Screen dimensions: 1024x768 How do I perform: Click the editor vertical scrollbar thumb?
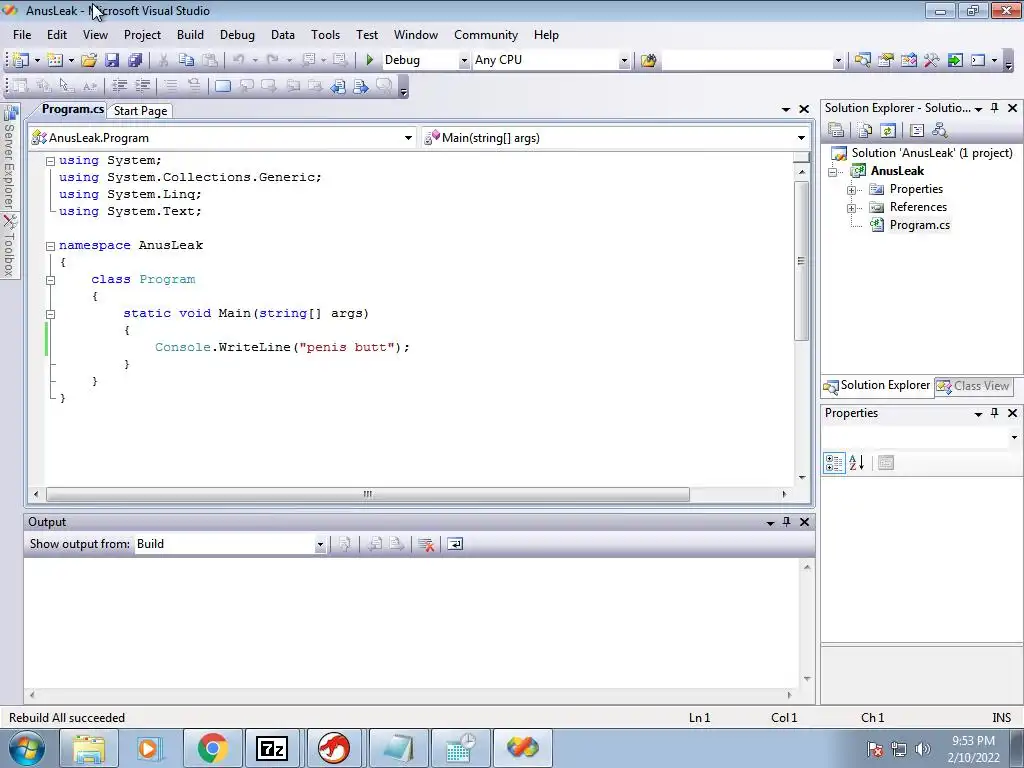pyautogui.click(x=801, y=260)
